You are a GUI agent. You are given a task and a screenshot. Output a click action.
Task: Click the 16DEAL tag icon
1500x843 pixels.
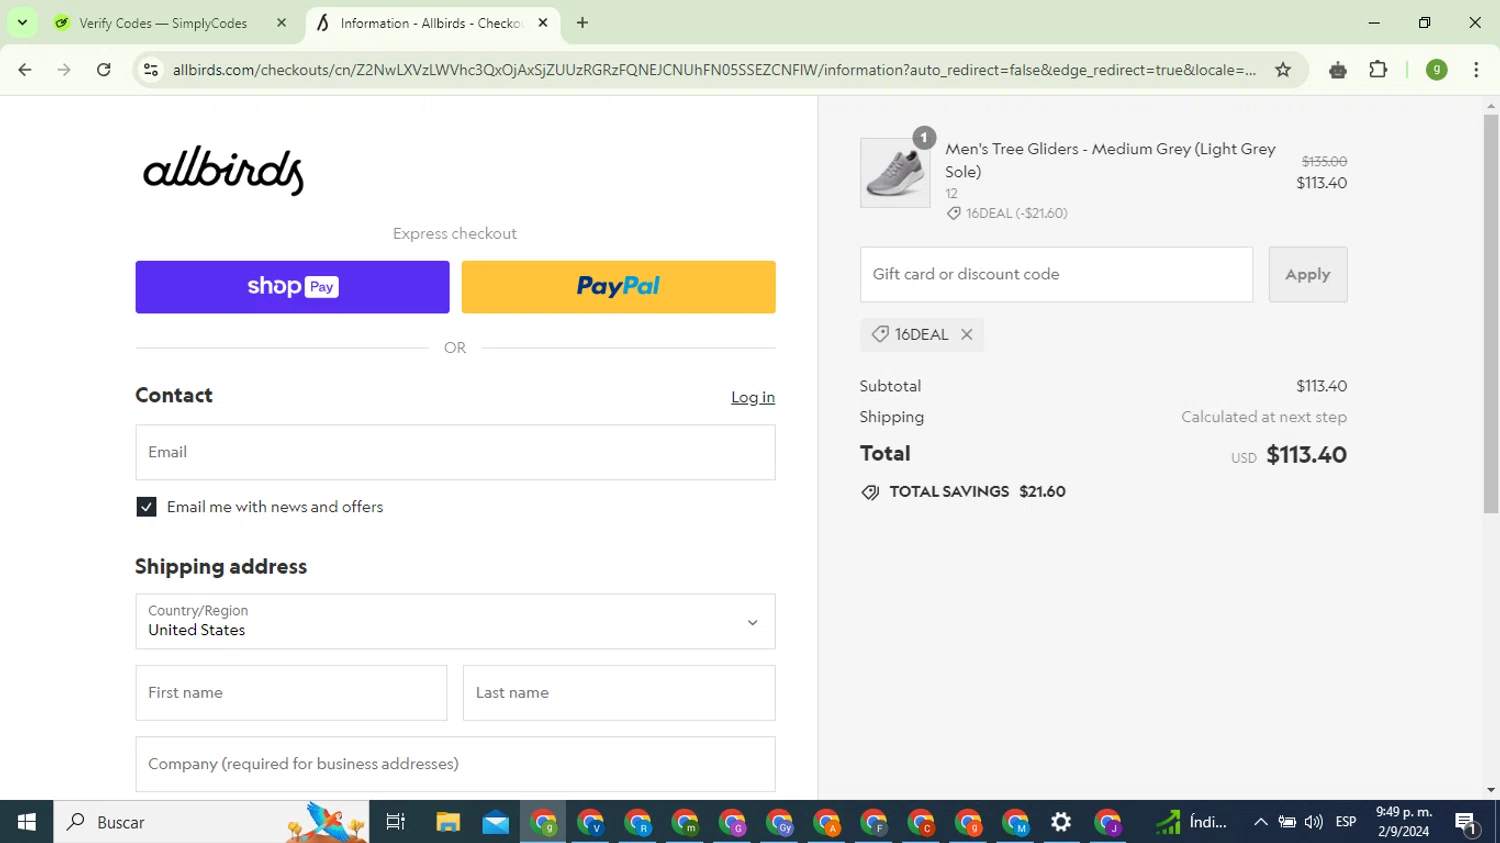[x=880, y=334]
